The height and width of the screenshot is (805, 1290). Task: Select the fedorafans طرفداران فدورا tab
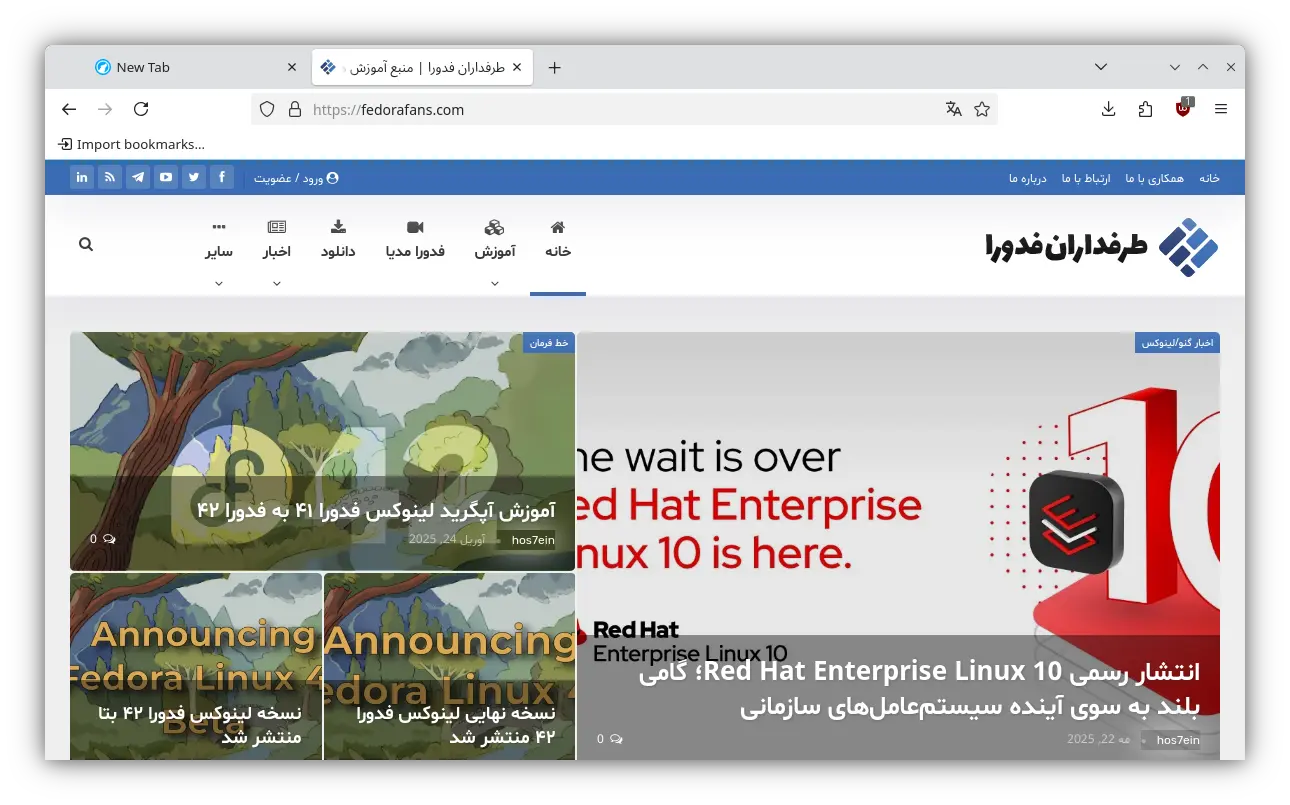tap(422, 67)
